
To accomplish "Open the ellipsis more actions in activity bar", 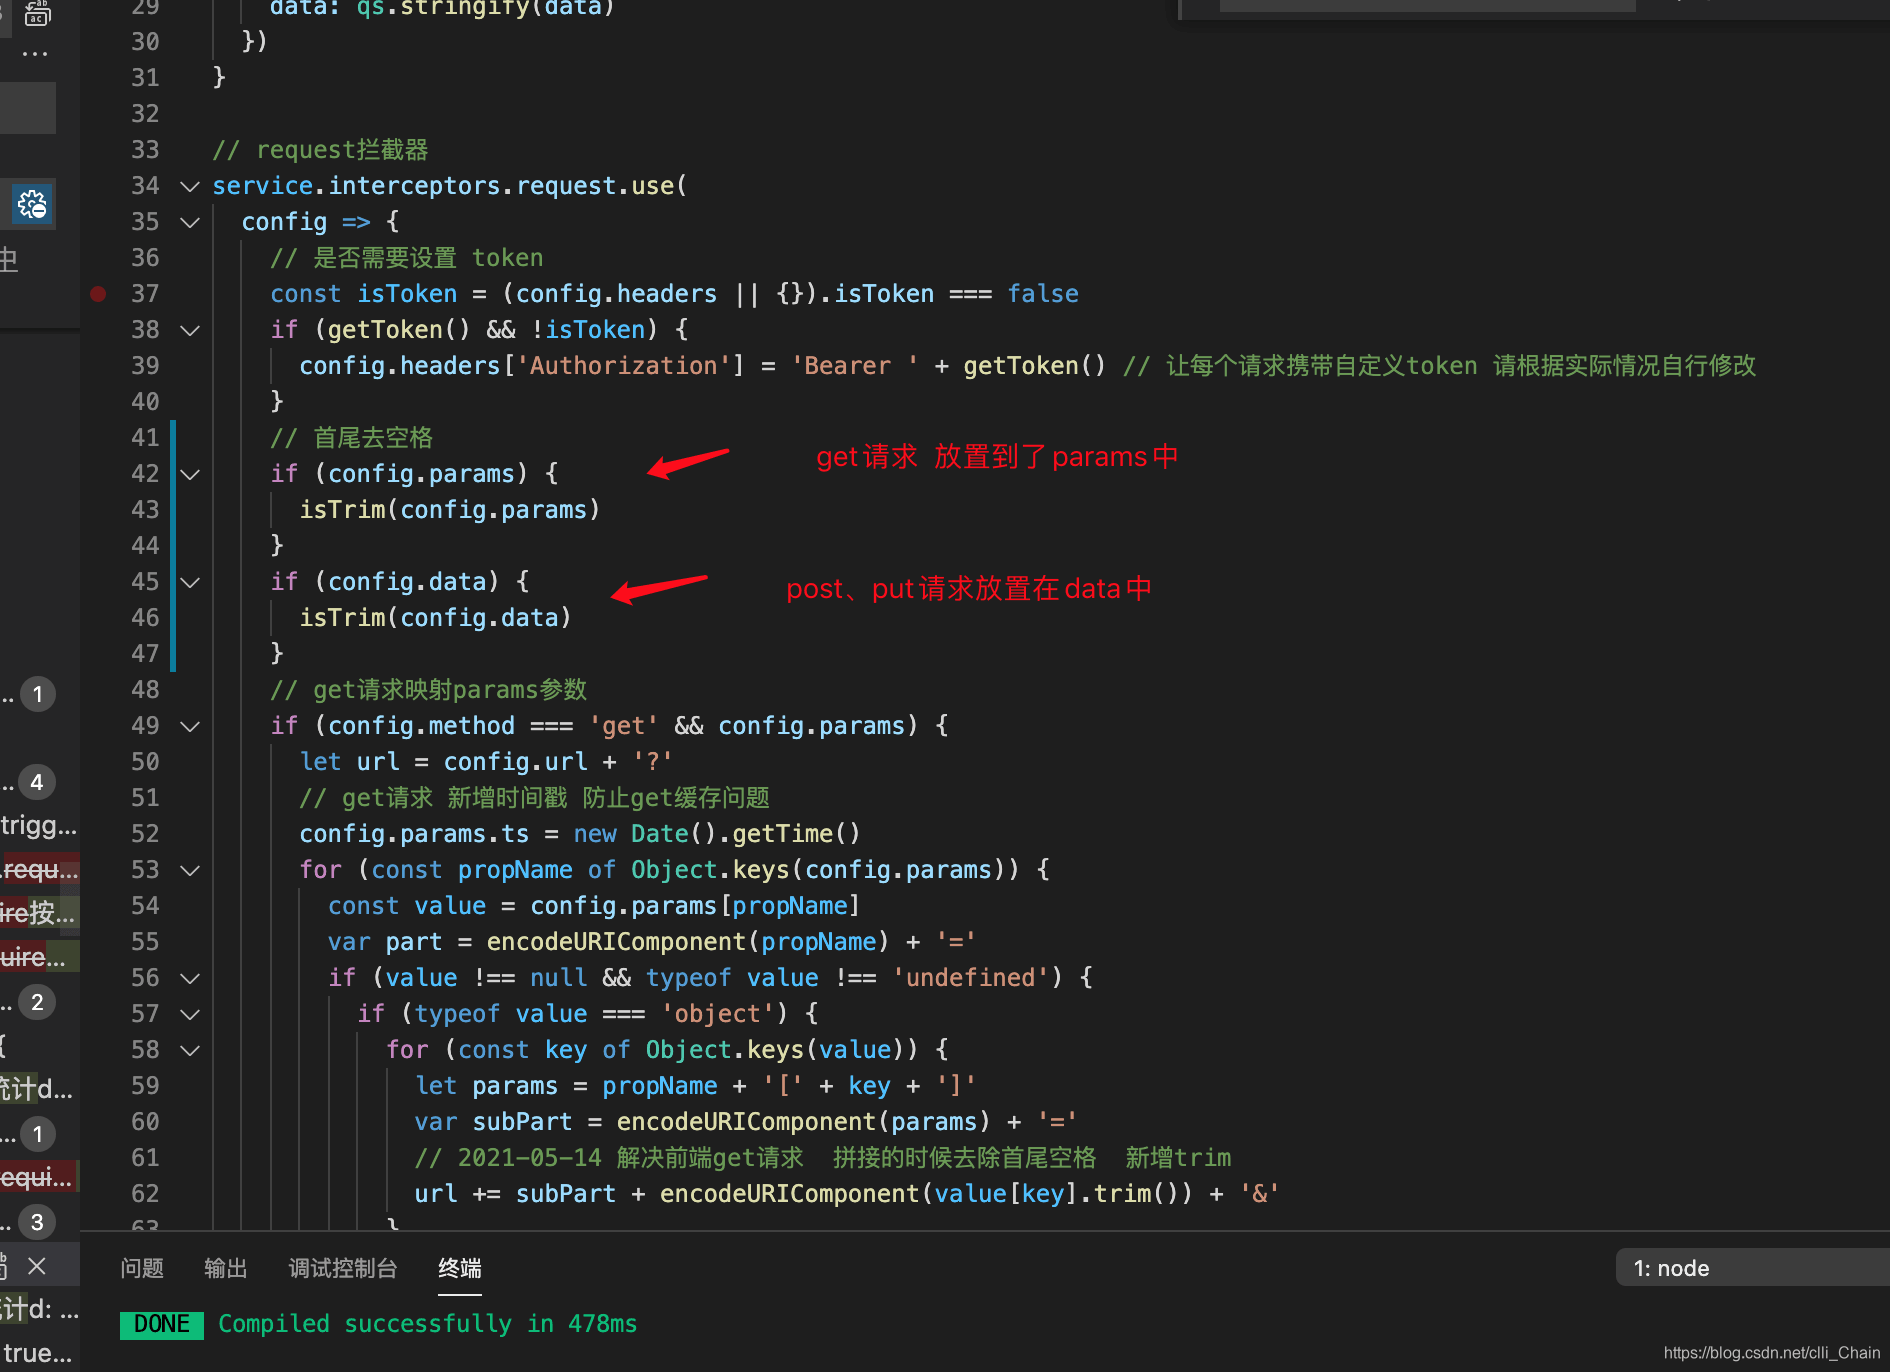I will point(35,54).
